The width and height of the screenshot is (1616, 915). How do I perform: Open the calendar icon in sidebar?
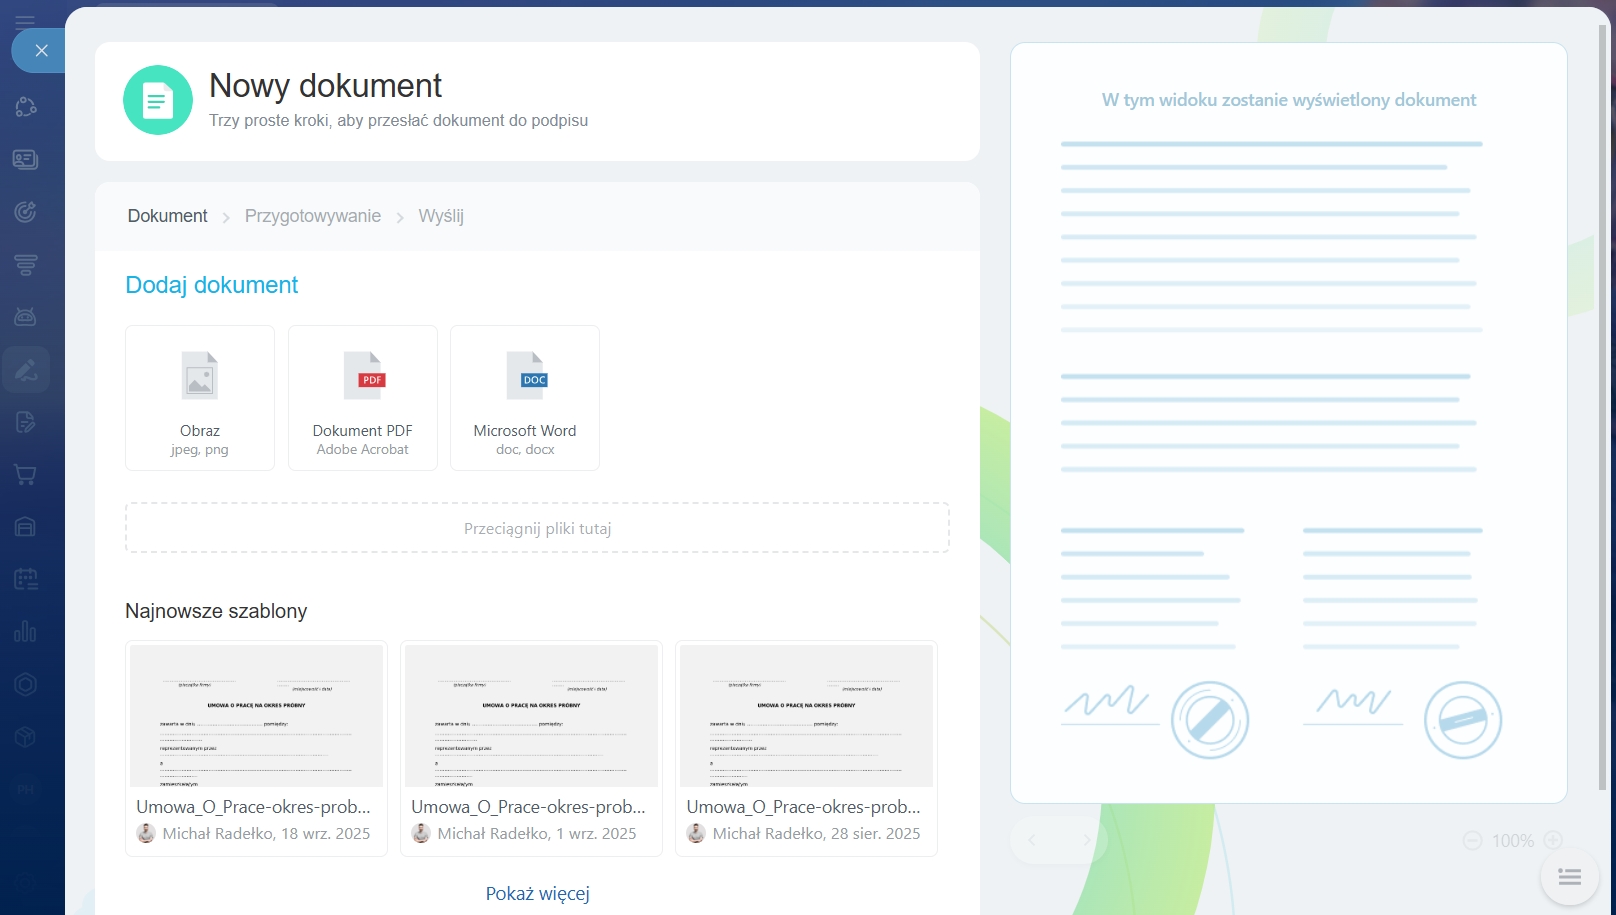(x=26, y=579)
